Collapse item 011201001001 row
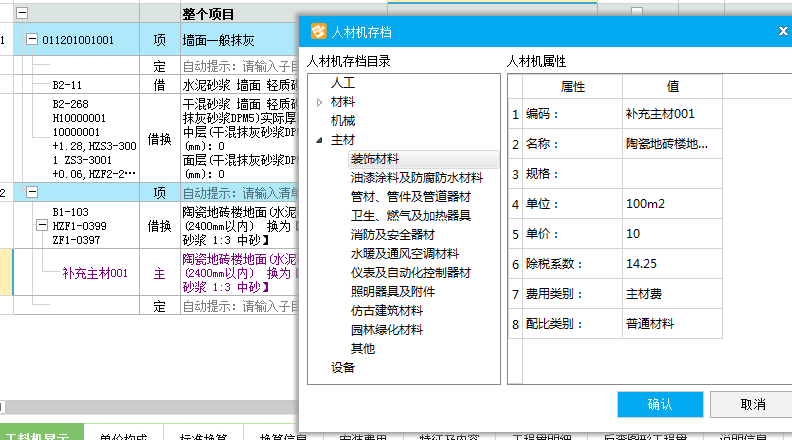Viewport: 792px width, 440px height. point(32,39)
